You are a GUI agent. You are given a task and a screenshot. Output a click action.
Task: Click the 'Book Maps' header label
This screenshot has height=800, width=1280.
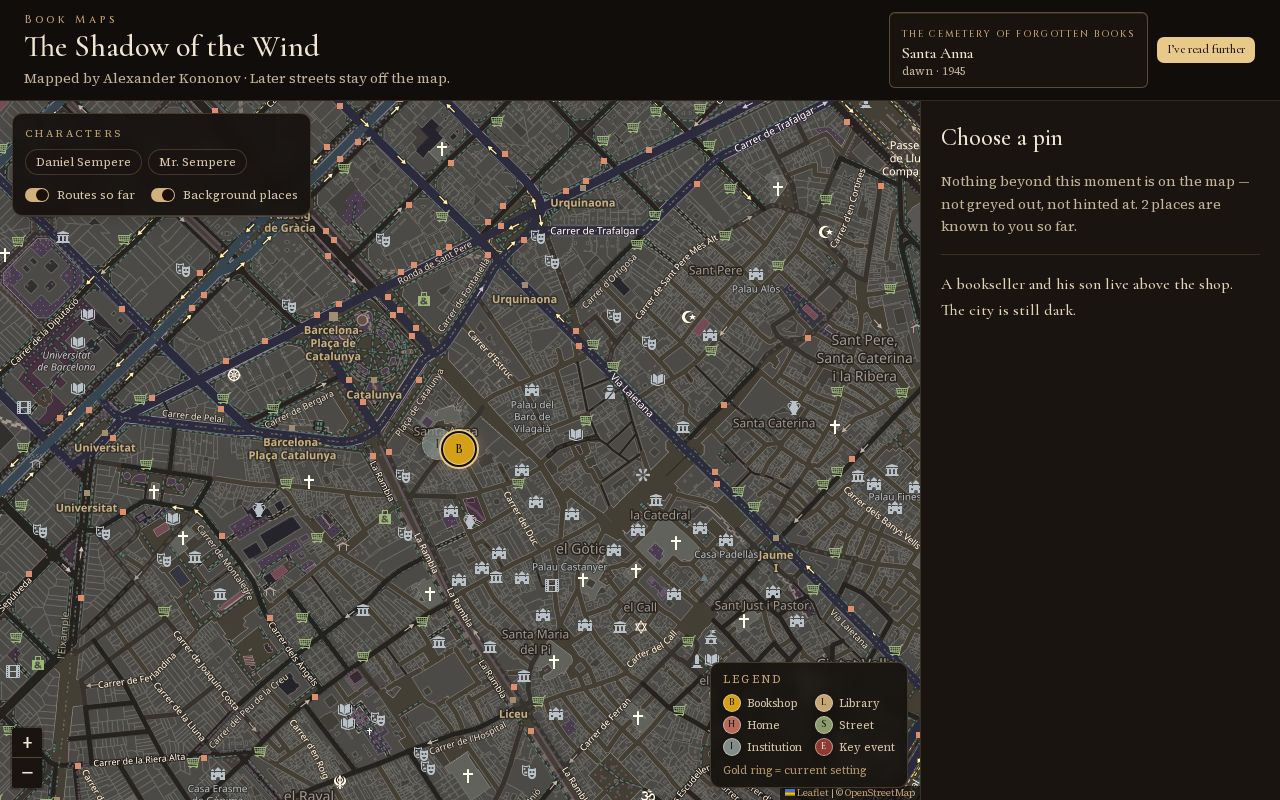pyautogui.click(x=70, y=19)
